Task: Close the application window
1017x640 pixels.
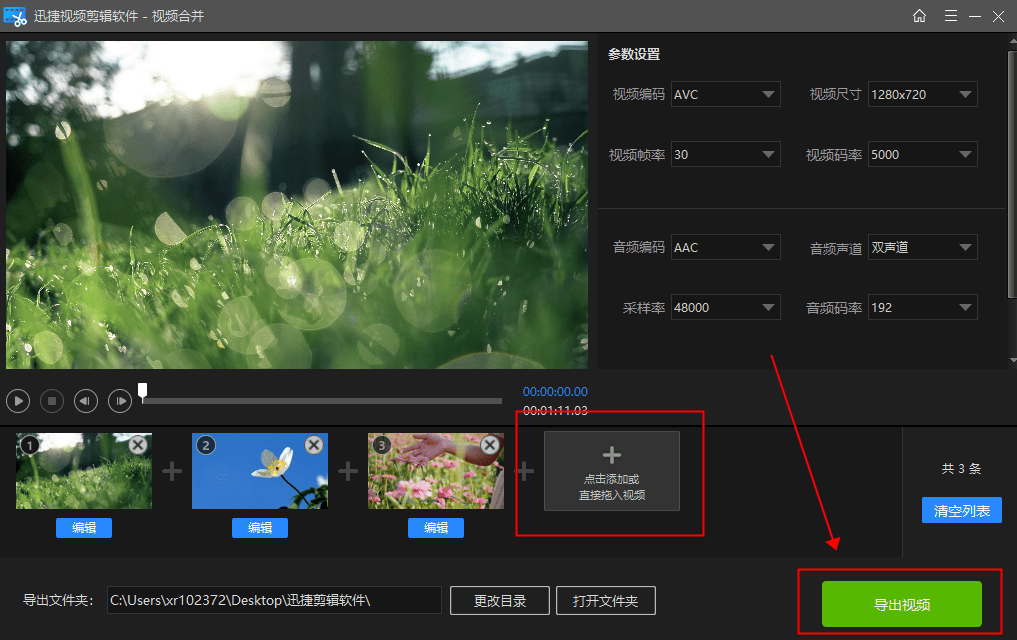Action: [x=998, y=16]
